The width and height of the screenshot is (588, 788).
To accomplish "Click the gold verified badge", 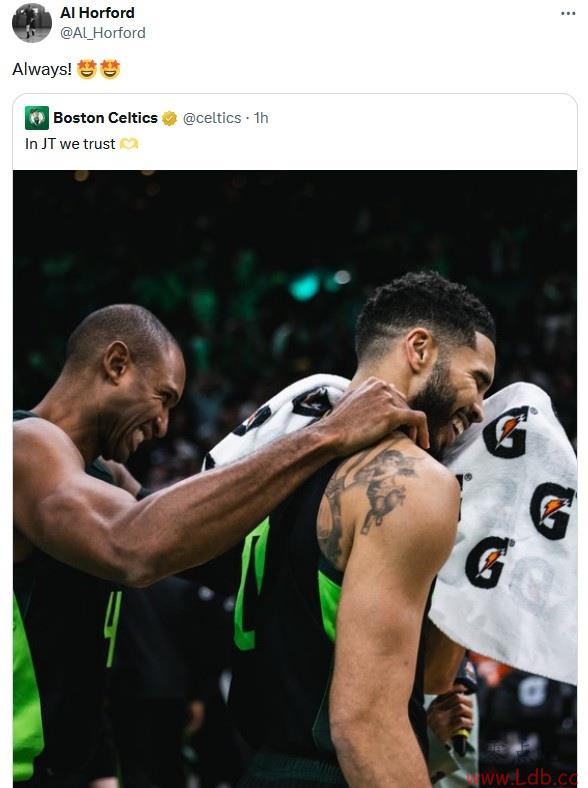I will click(169, 118).
